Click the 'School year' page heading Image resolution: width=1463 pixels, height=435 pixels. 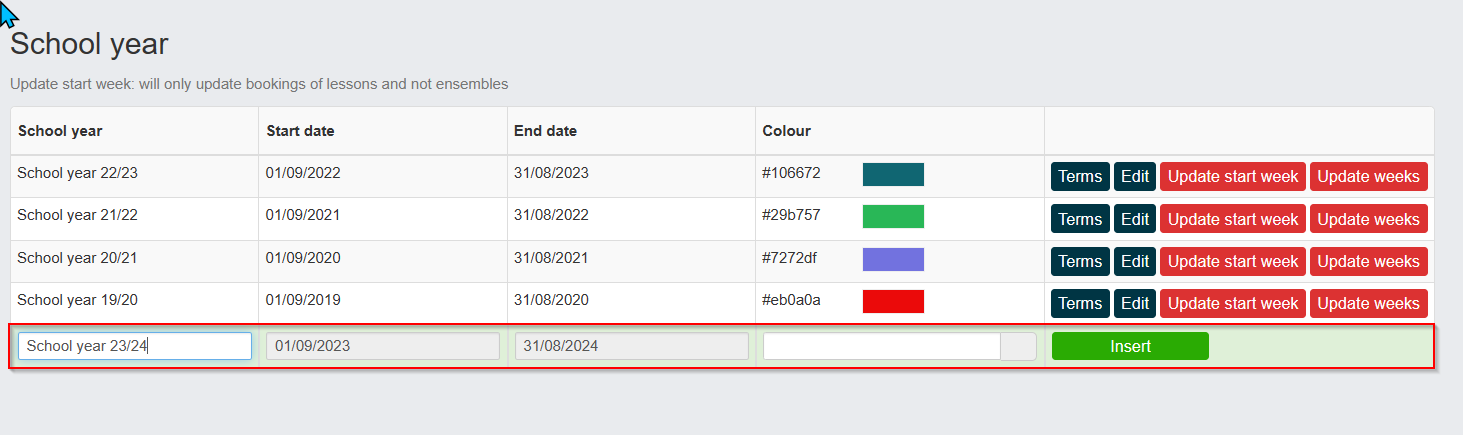point(89,44)
